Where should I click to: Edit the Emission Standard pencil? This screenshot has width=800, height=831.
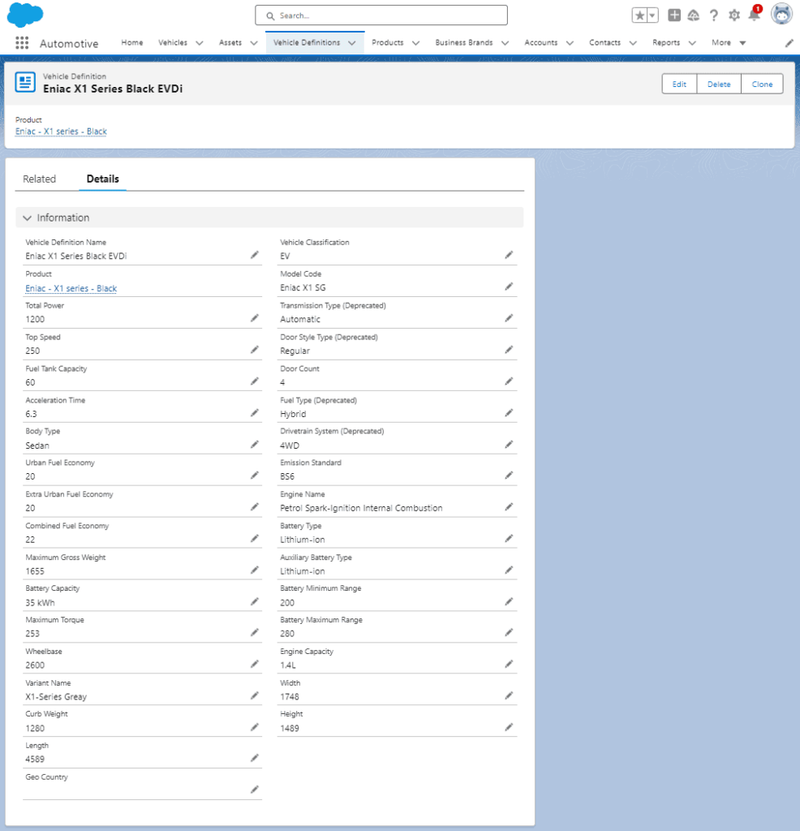[x=509, y=475]
